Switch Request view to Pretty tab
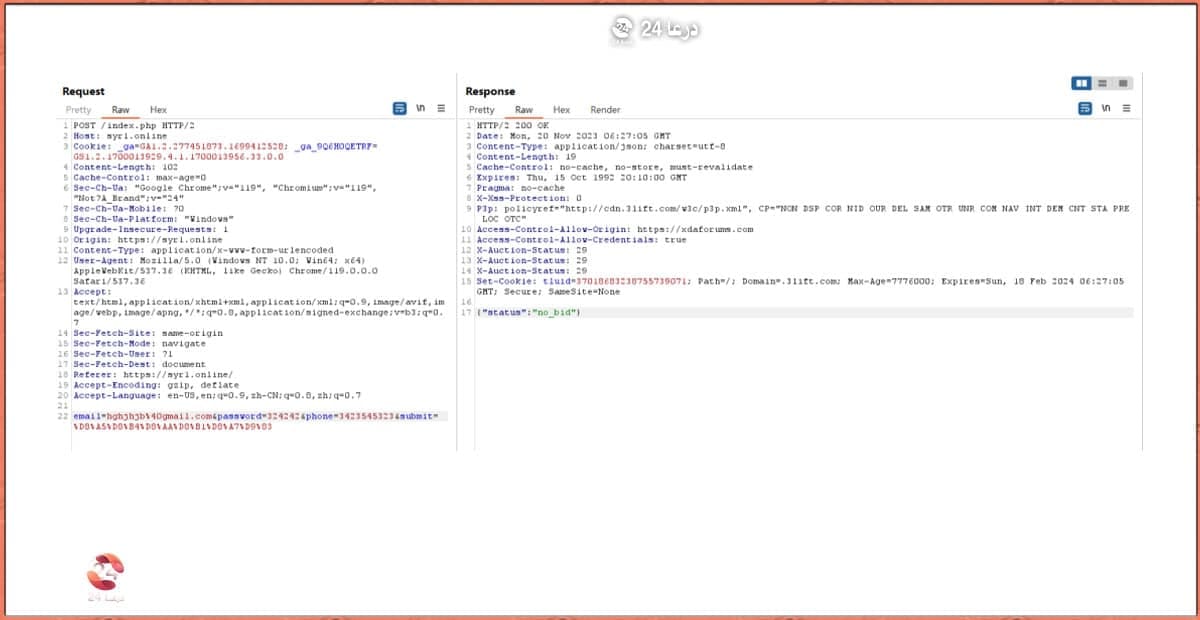Screen dimensions: 1200x620 [x=78, y=110]
